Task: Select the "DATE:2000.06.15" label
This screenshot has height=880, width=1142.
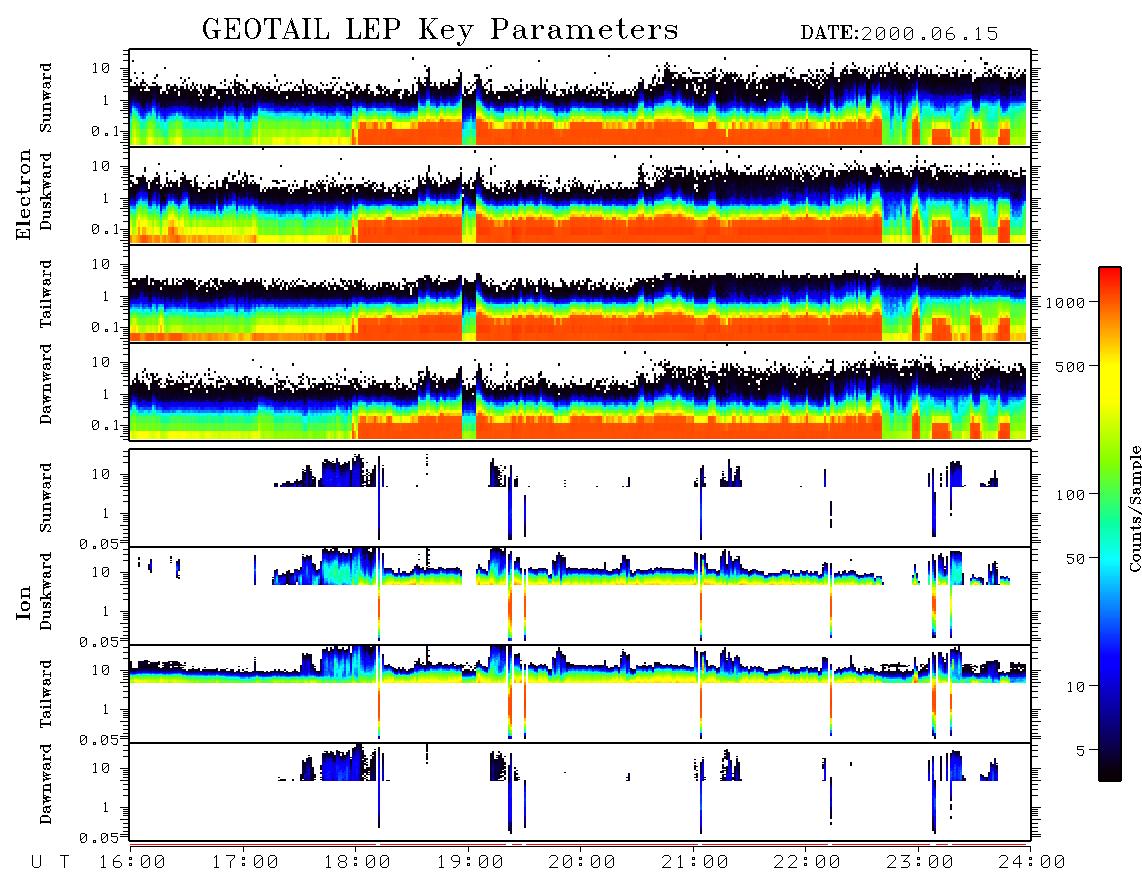Action: pos(899,34)
